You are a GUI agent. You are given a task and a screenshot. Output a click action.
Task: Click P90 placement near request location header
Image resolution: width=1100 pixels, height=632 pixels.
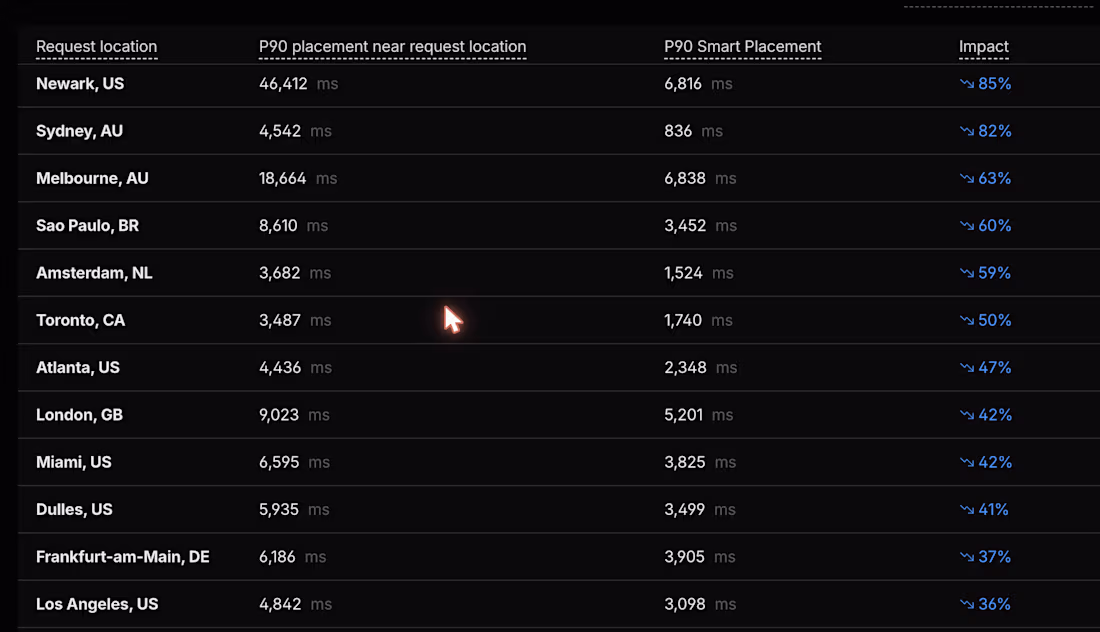coord(392,47)
